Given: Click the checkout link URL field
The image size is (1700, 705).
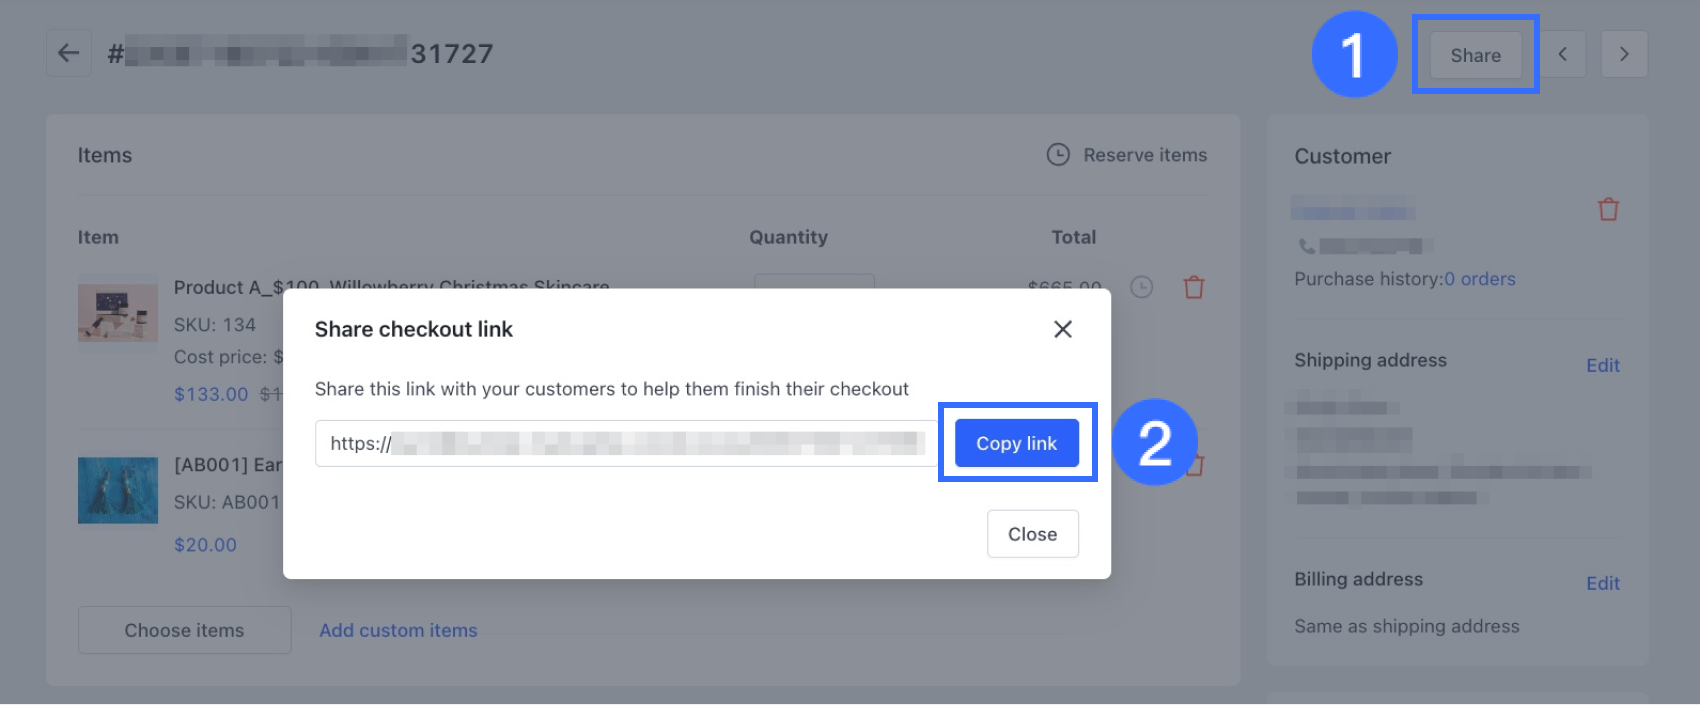Looking at the screenshot, I should point(625,443).
